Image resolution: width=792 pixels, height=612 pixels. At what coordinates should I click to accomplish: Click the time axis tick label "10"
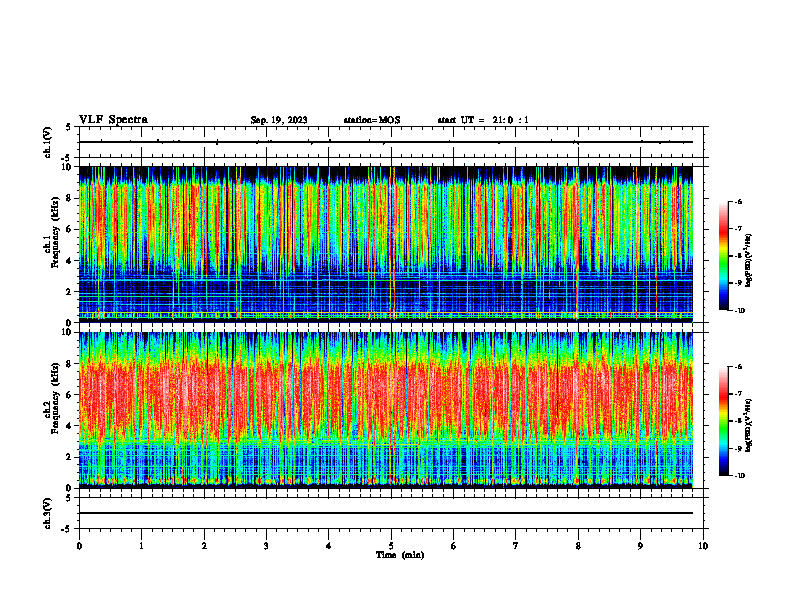pos(703,546)
